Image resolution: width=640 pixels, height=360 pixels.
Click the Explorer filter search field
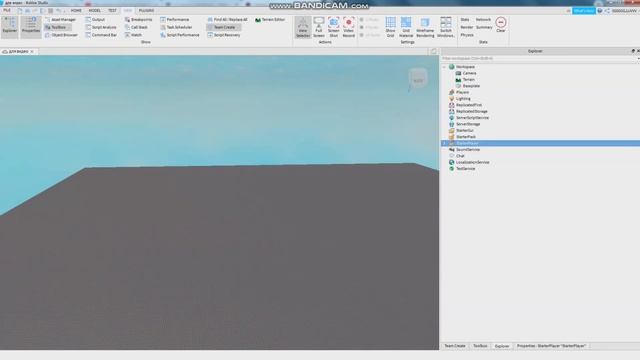[x=539, y=59]
